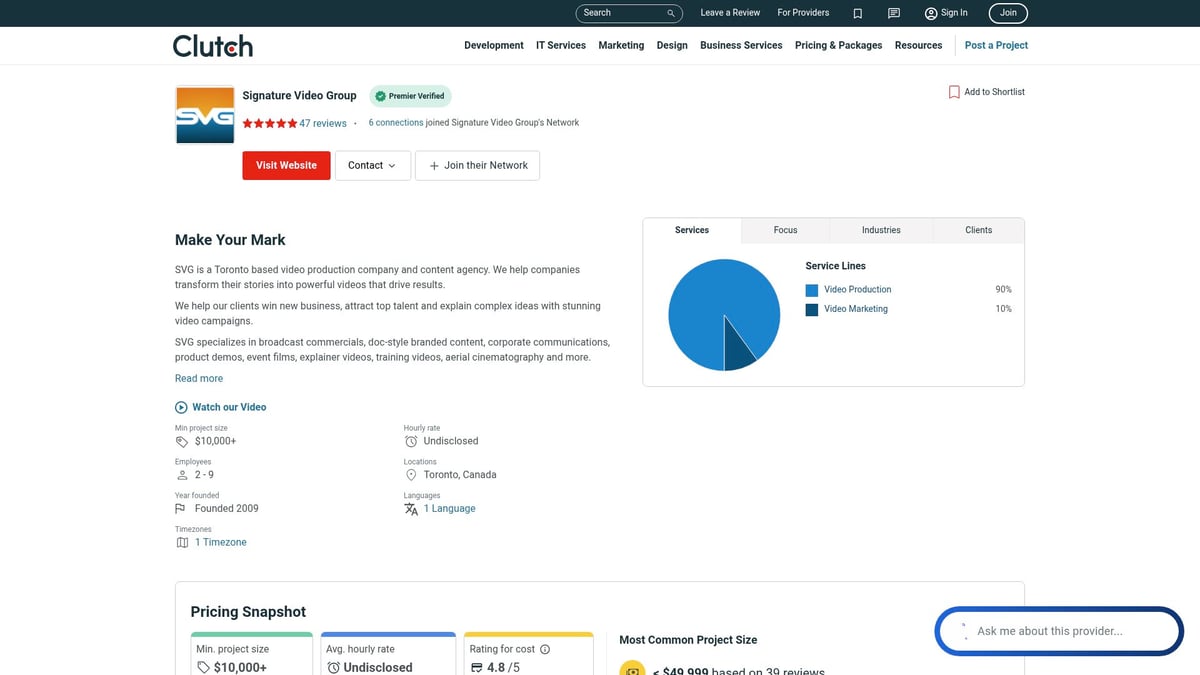Click the SVG company logo
This screenshot has width=1200, height=675.
(205, 115)
